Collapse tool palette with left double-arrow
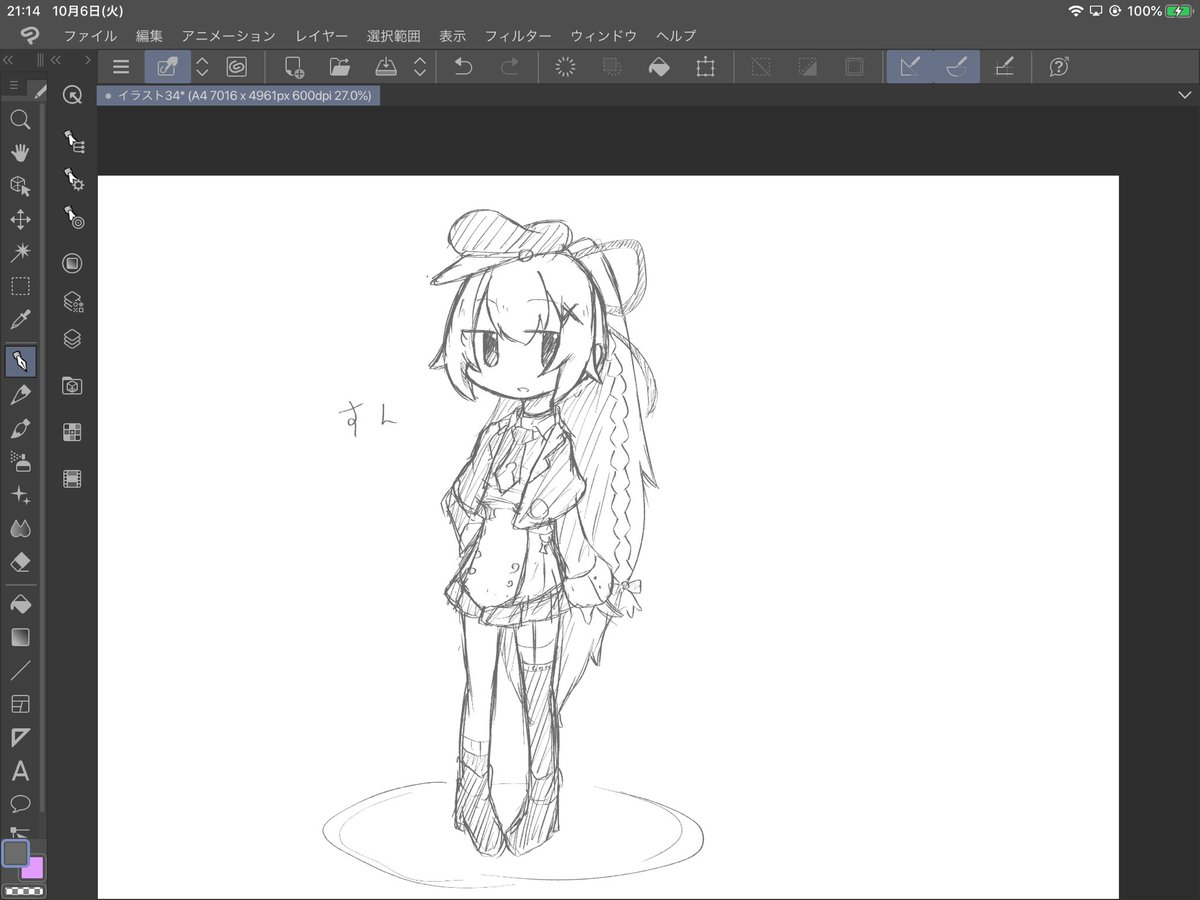1200x900 pixels. click(9, 61)
